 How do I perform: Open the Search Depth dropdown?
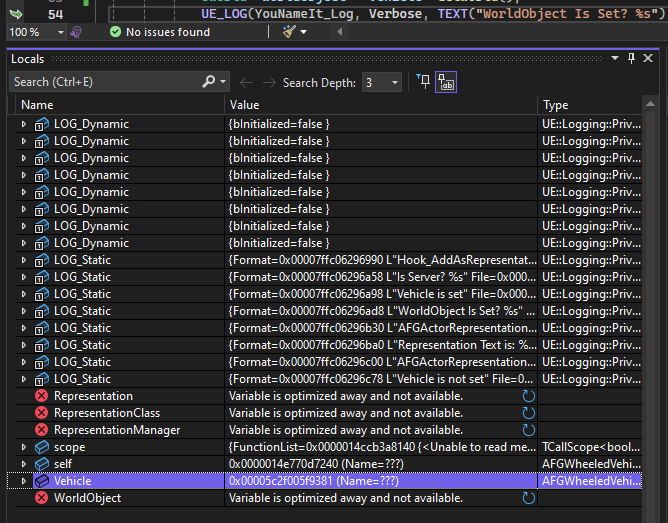click(x=381, y=82)
